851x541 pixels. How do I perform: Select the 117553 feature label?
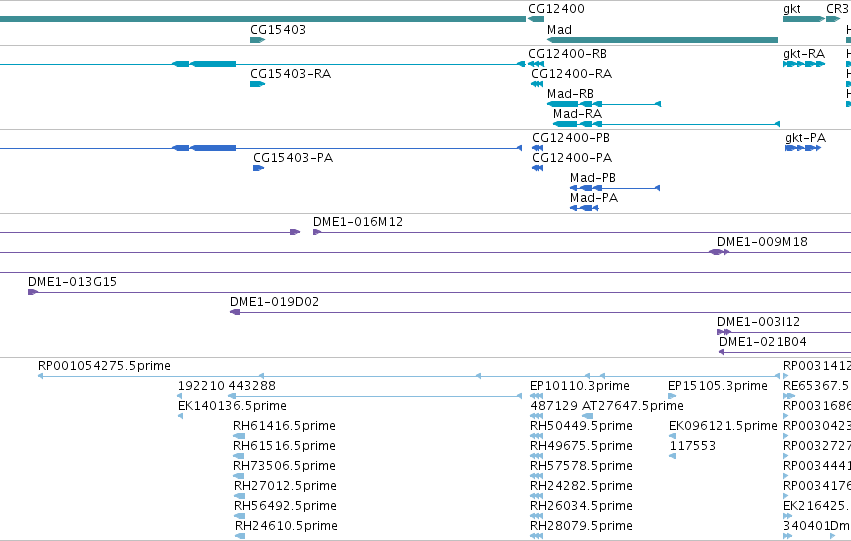click(x=693, y=446)
